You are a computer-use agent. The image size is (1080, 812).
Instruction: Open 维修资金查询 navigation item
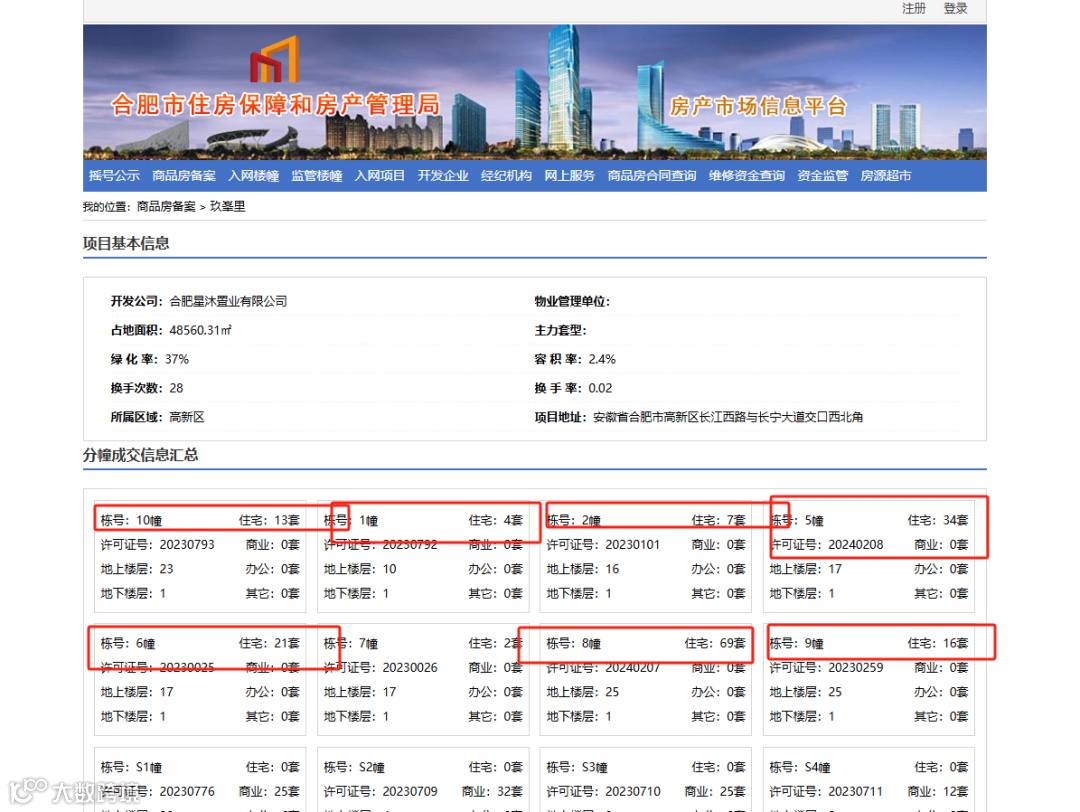click(747, 176)
